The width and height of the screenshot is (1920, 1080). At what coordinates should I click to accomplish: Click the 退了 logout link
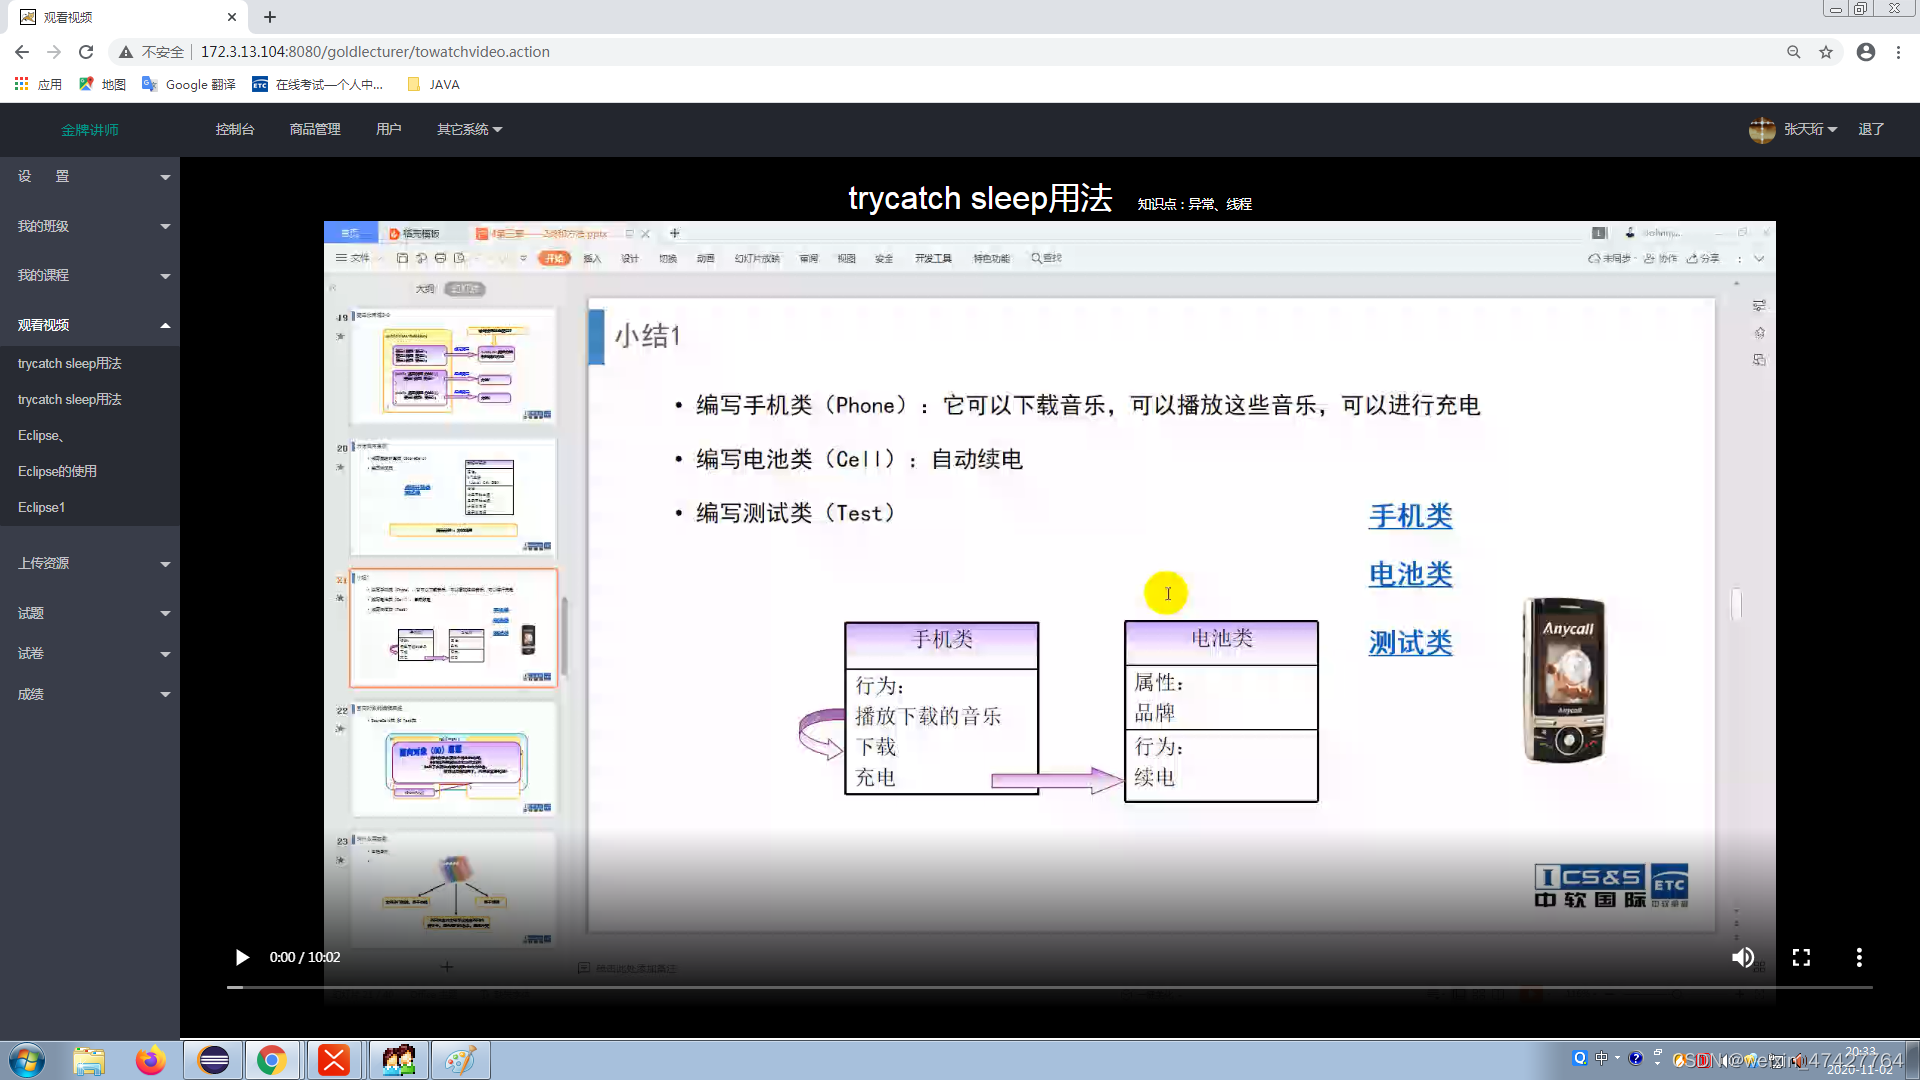pyautogui.click(x=1870, y=129)
